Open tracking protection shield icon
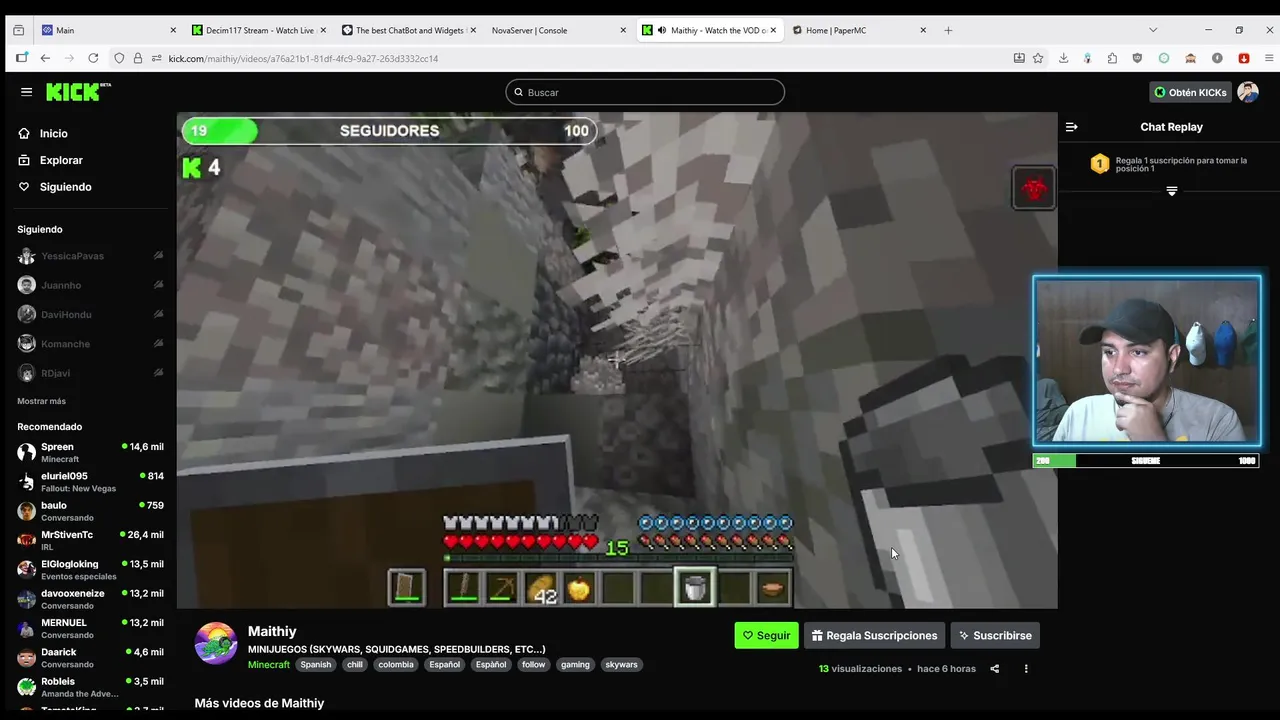 119,58
